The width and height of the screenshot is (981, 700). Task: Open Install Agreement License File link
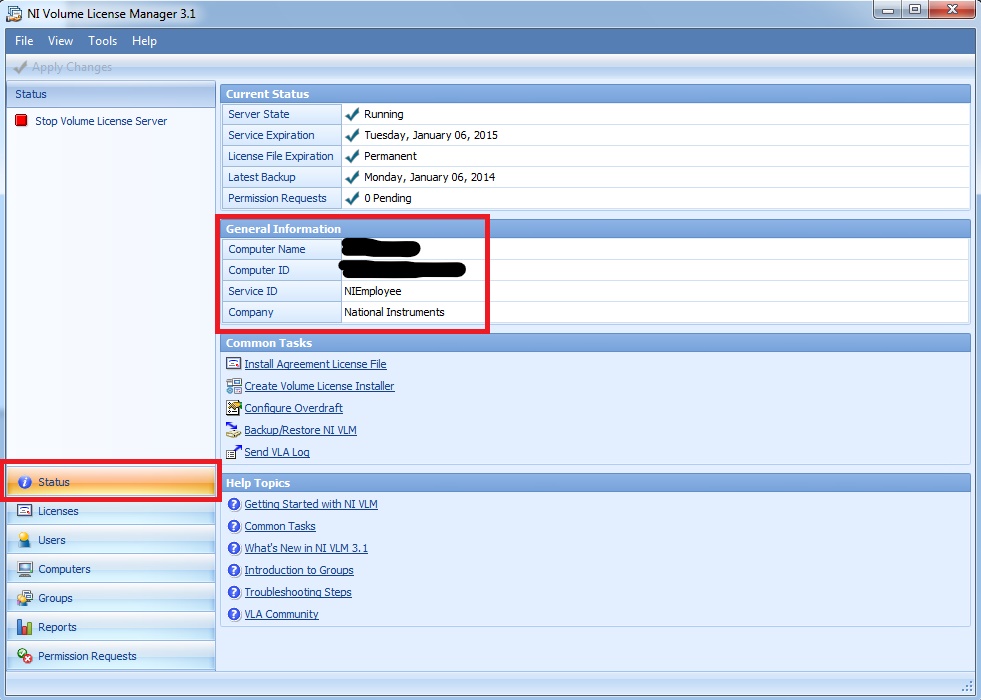(315, 364)
